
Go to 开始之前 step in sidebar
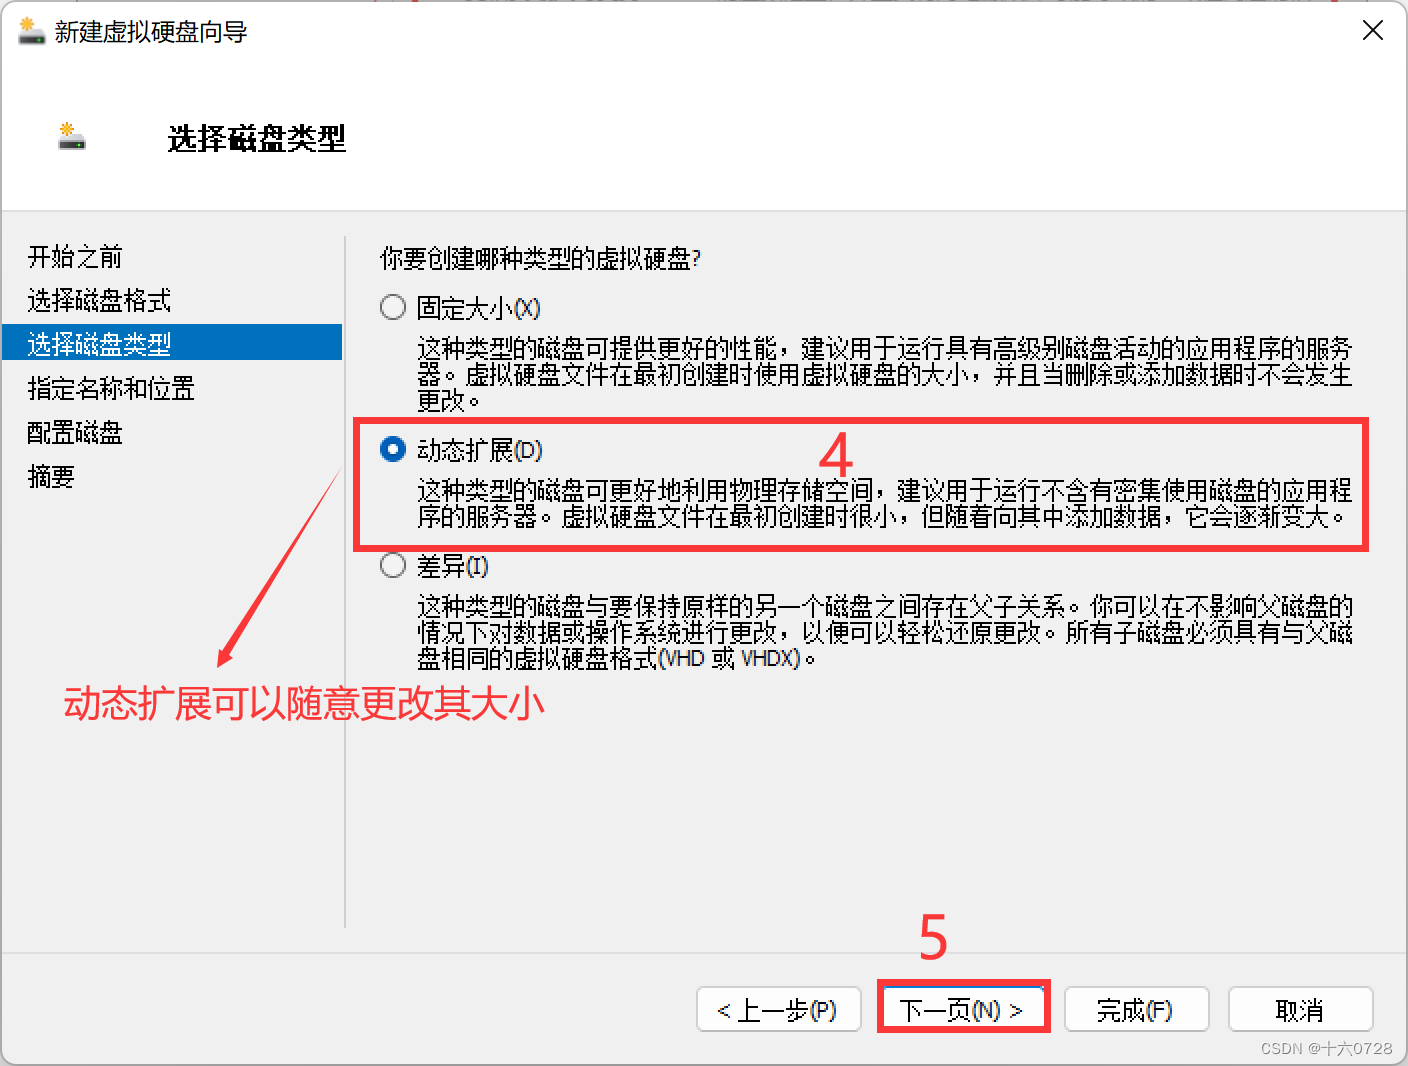pos(75,257)
